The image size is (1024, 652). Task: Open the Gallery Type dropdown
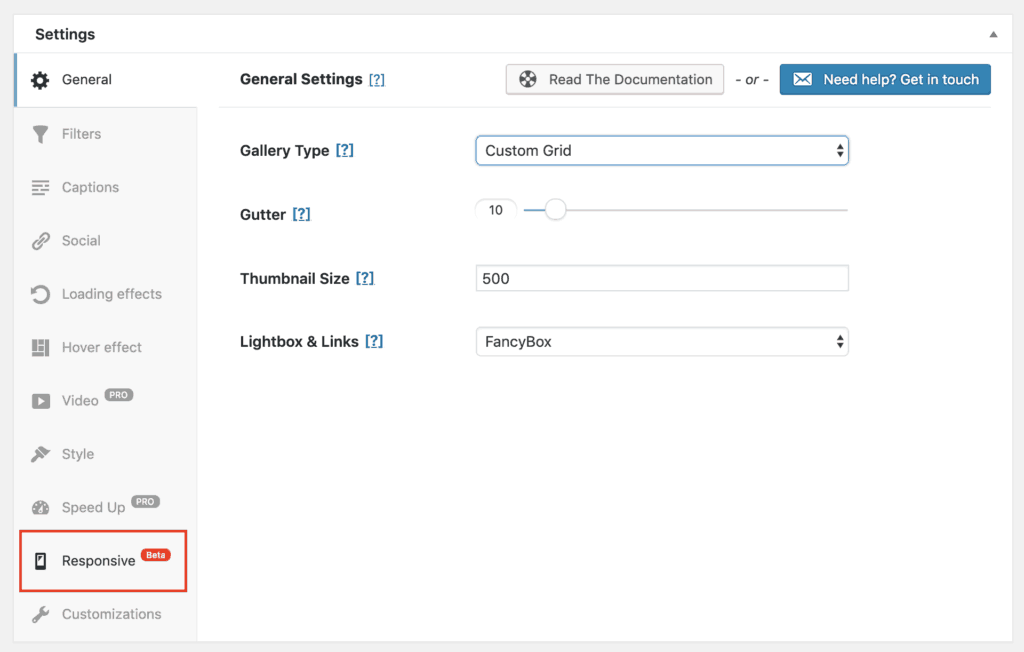tap(661, 150)
